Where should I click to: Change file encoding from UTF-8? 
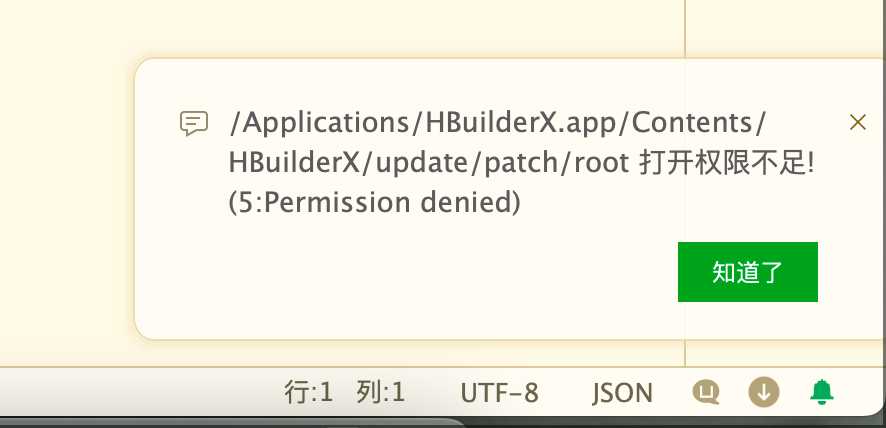(500, 393)
